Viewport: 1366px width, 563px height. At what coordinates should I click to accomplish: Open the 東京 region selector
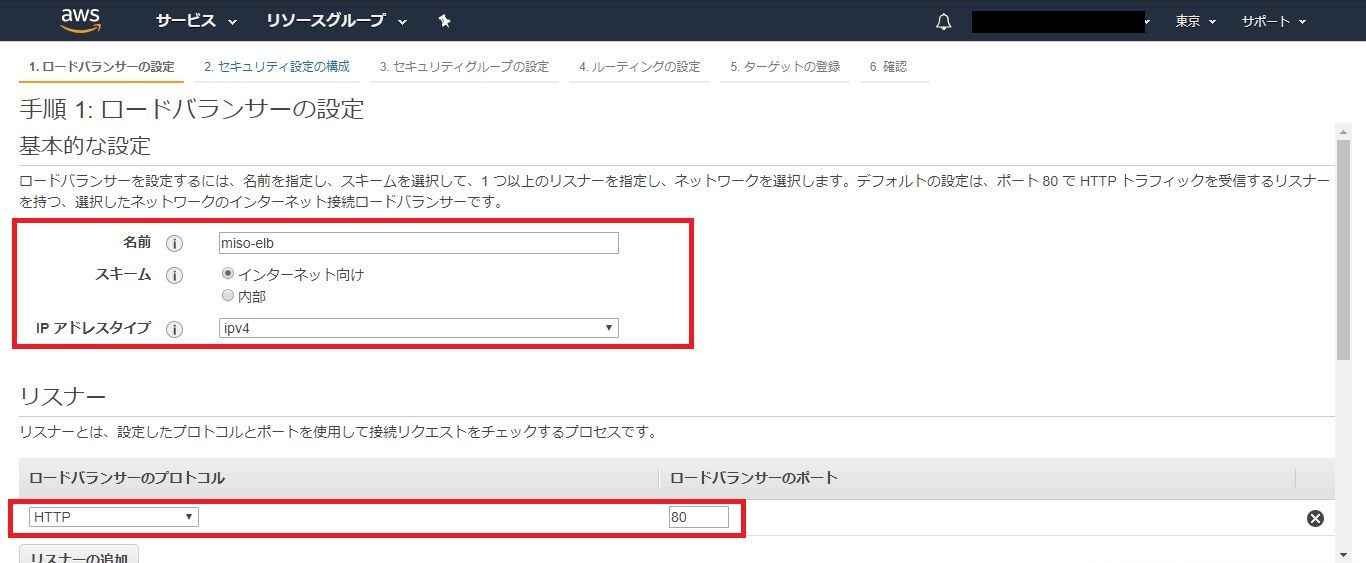click(x=1195, y=21)
